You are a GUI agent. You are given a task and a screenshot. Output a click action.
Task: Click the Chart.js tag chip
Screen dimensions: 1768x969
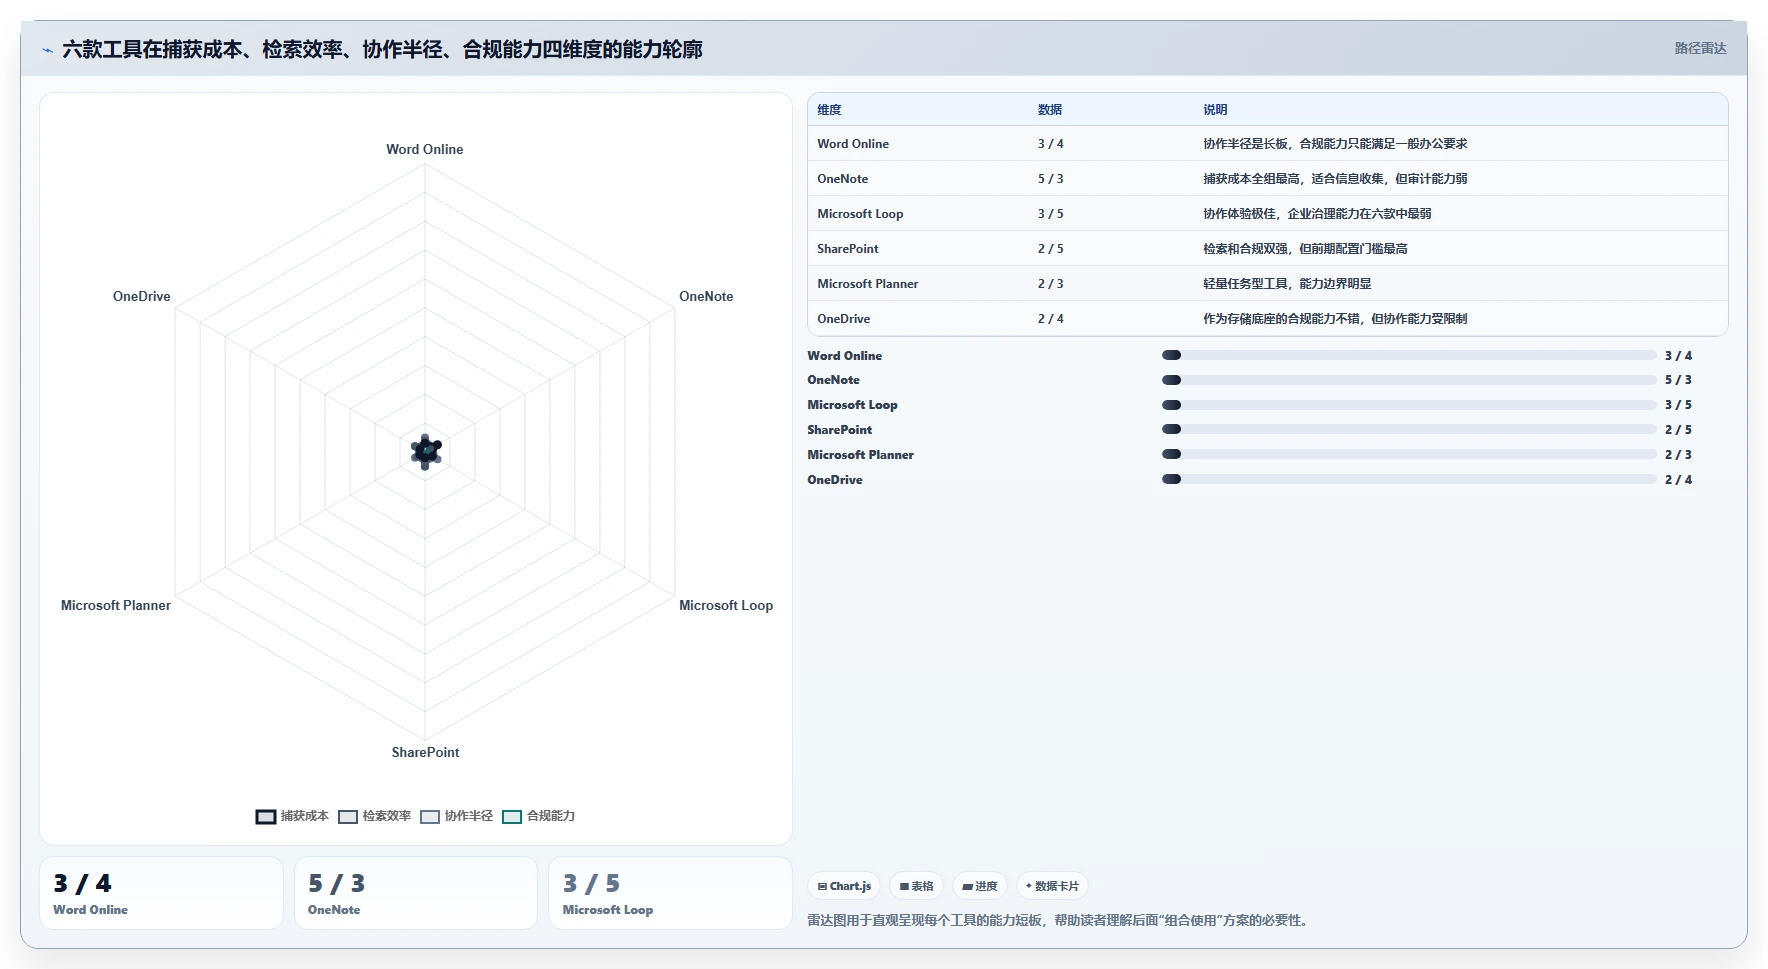844,886
